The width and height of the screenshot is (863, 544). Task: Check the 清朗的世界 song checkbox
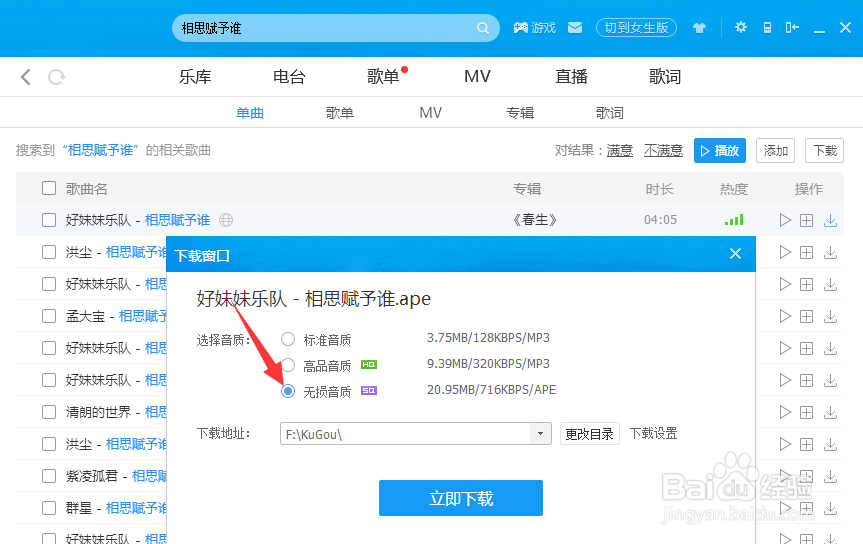click(49, 412)
